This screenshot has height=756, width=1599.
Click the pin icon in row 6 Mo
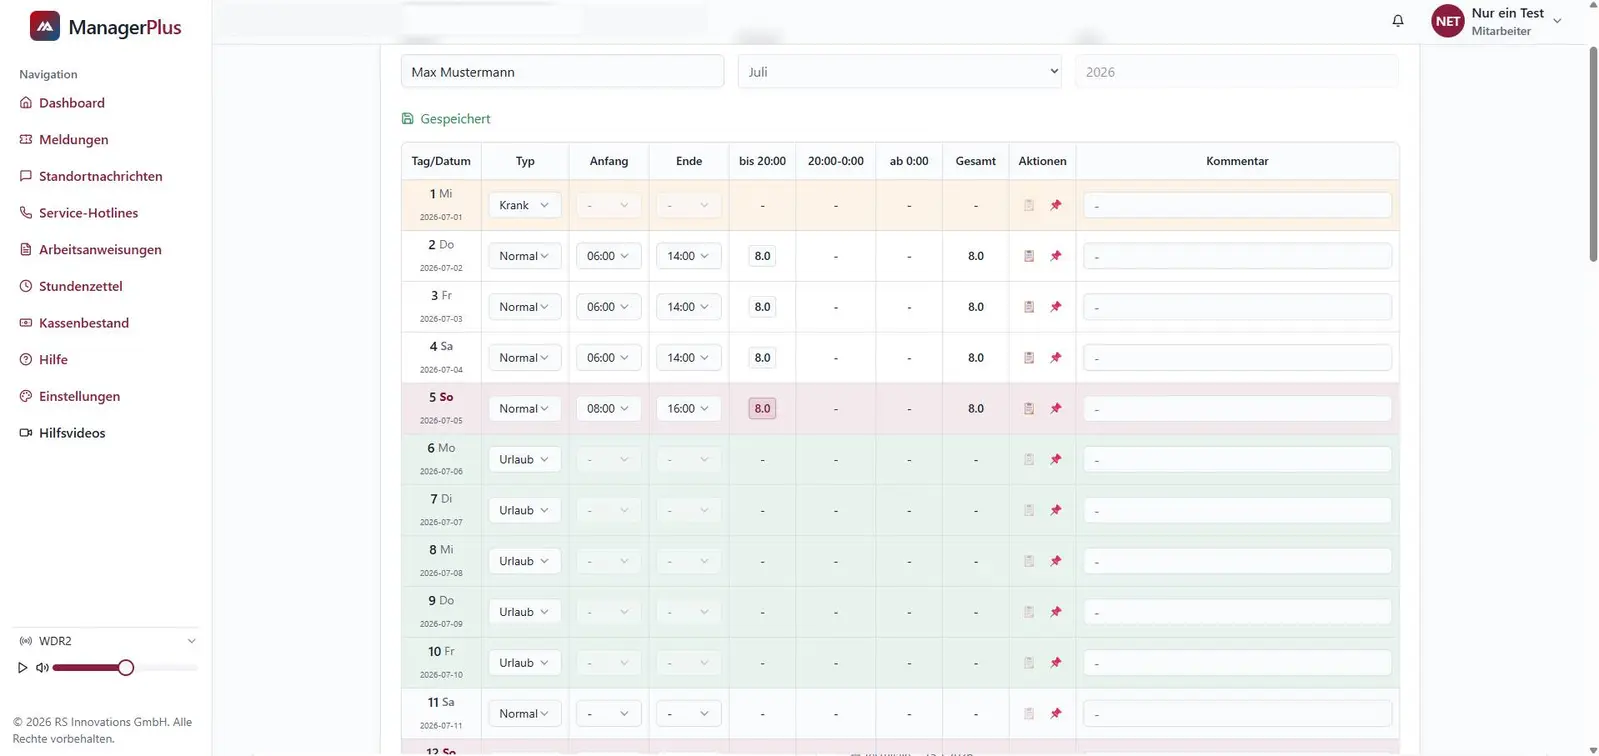point(1056,460)
